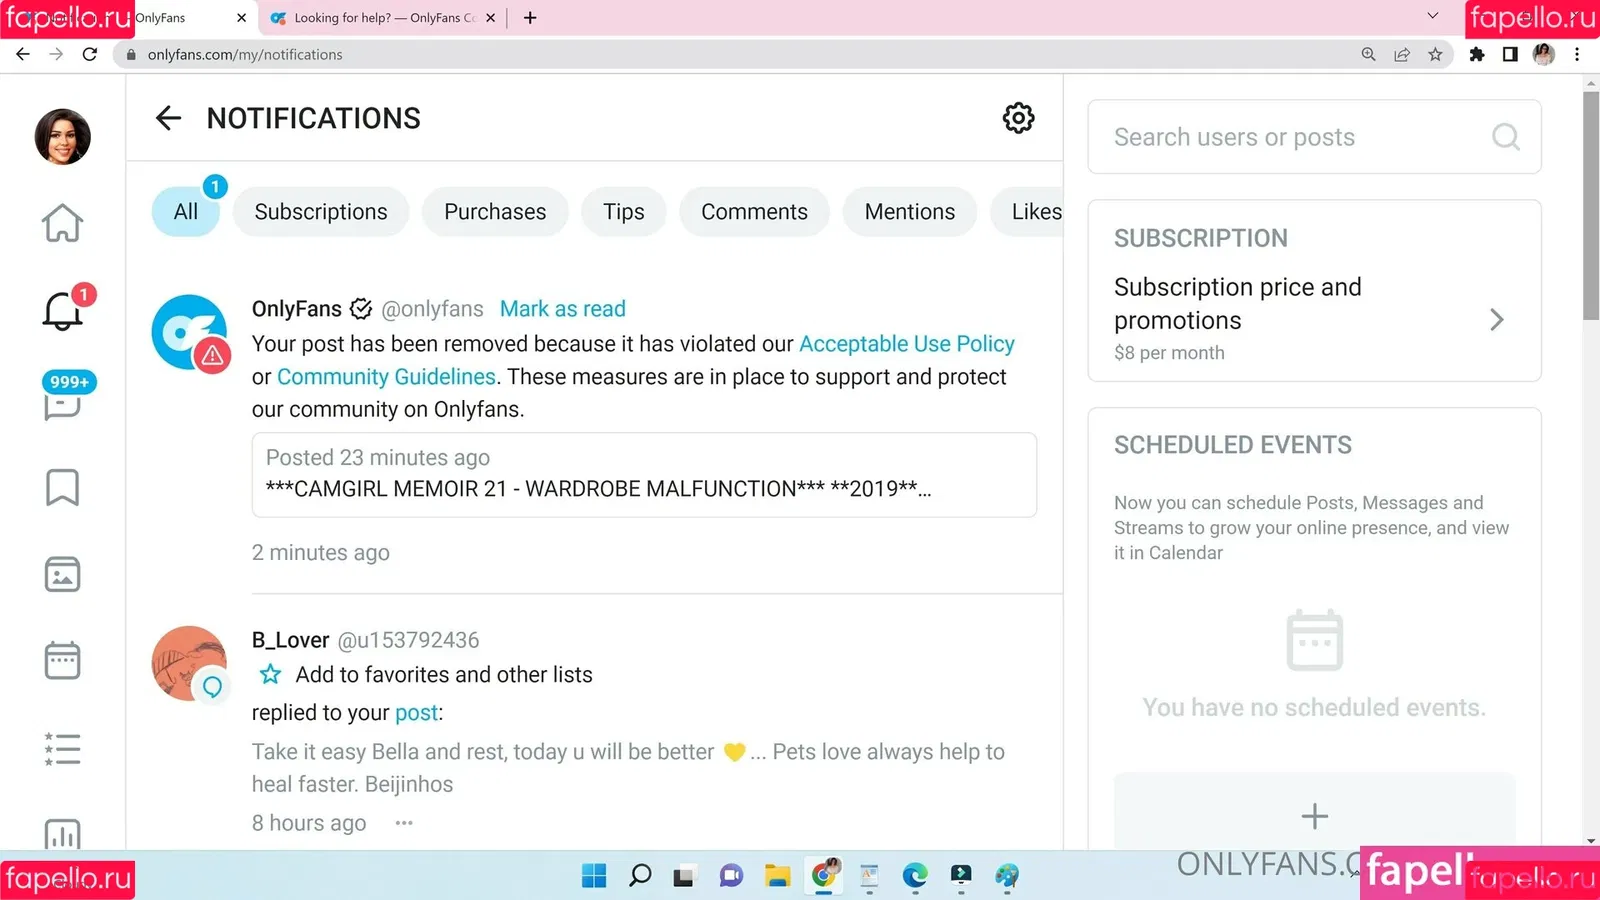Image resolution: width=1600 pixels, height=900 pixels.
Task: Open the browser zoom icon
Action: (x=1368, y=54)
